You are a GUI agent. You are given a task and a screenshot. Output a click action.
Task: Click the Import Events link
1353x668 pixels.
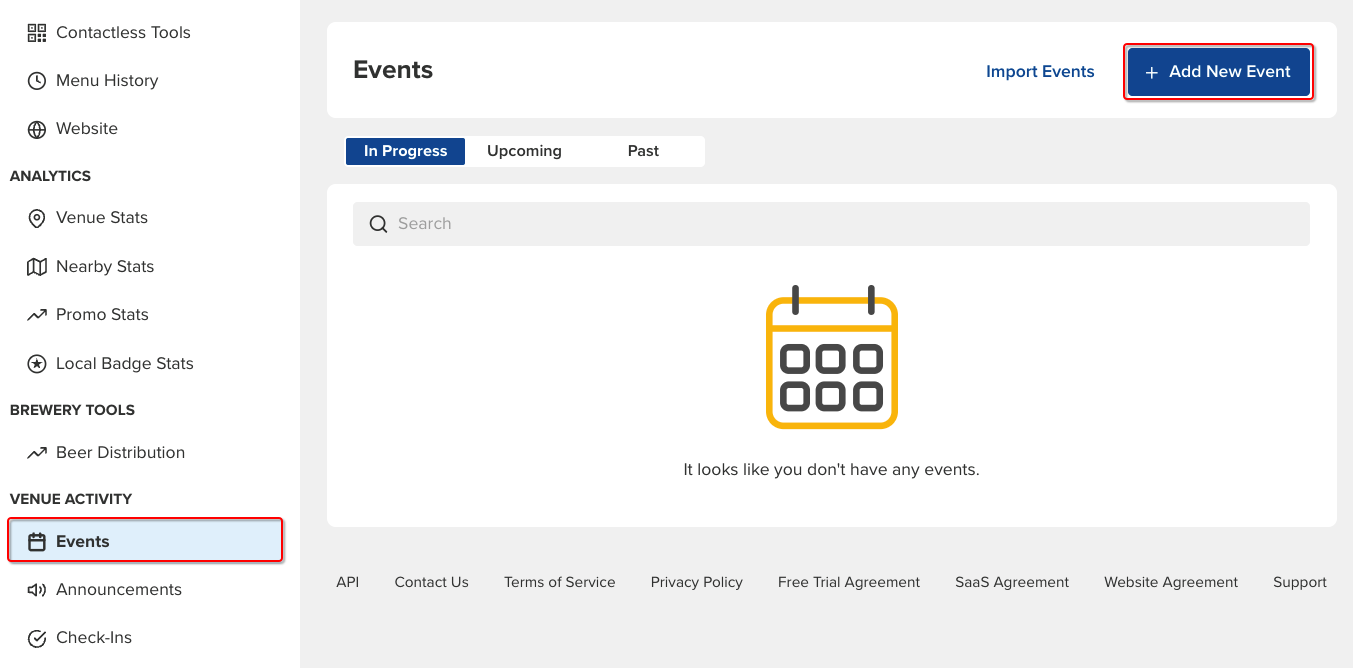click(x=1040, y=72)
